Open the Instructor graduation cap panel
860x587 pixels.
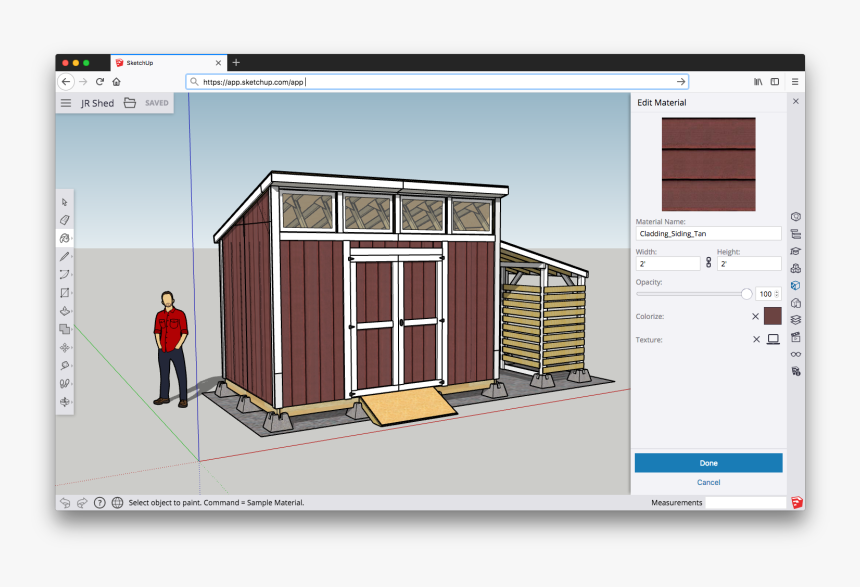796,251
